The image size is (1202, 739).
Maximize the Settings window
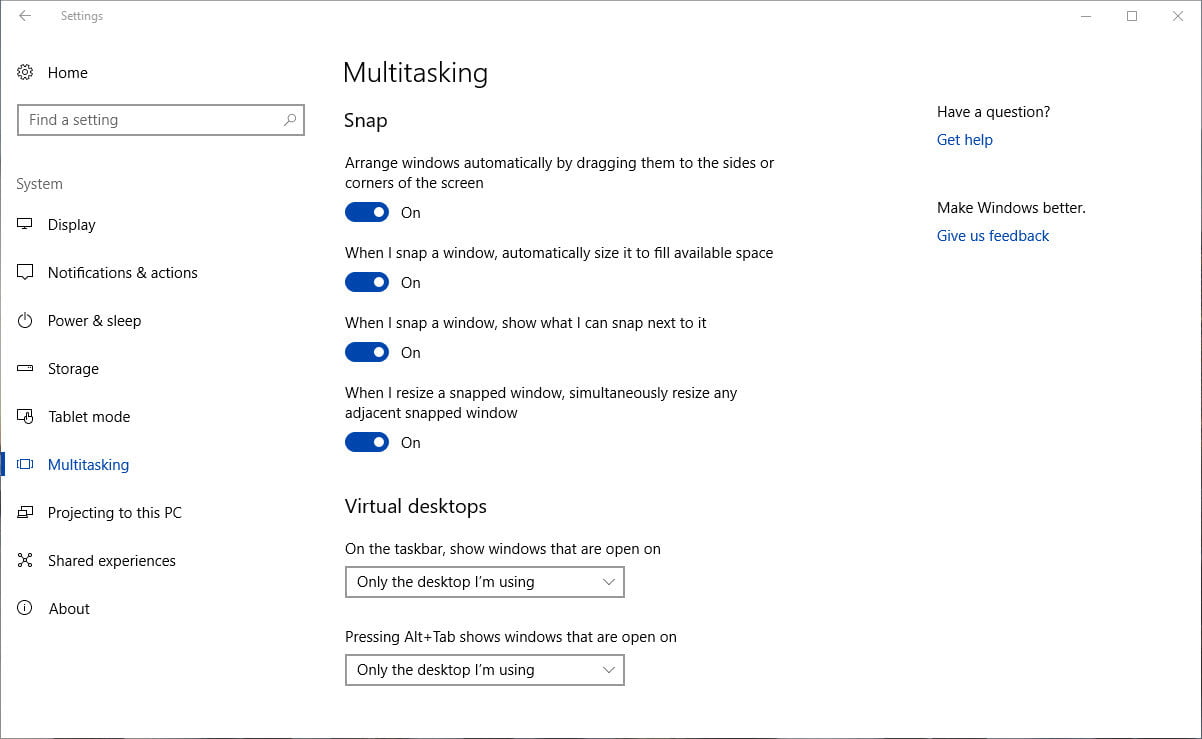(1132, 16)
